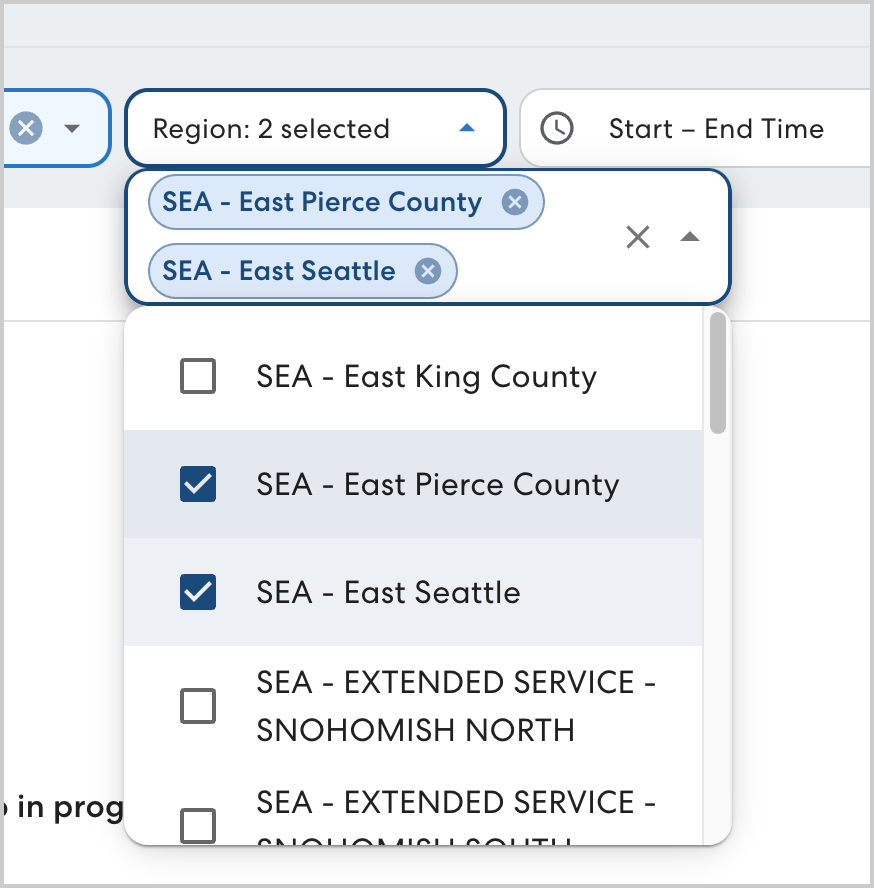Uncheck the SEA - East Pierce County box

(x=198, y=485)
